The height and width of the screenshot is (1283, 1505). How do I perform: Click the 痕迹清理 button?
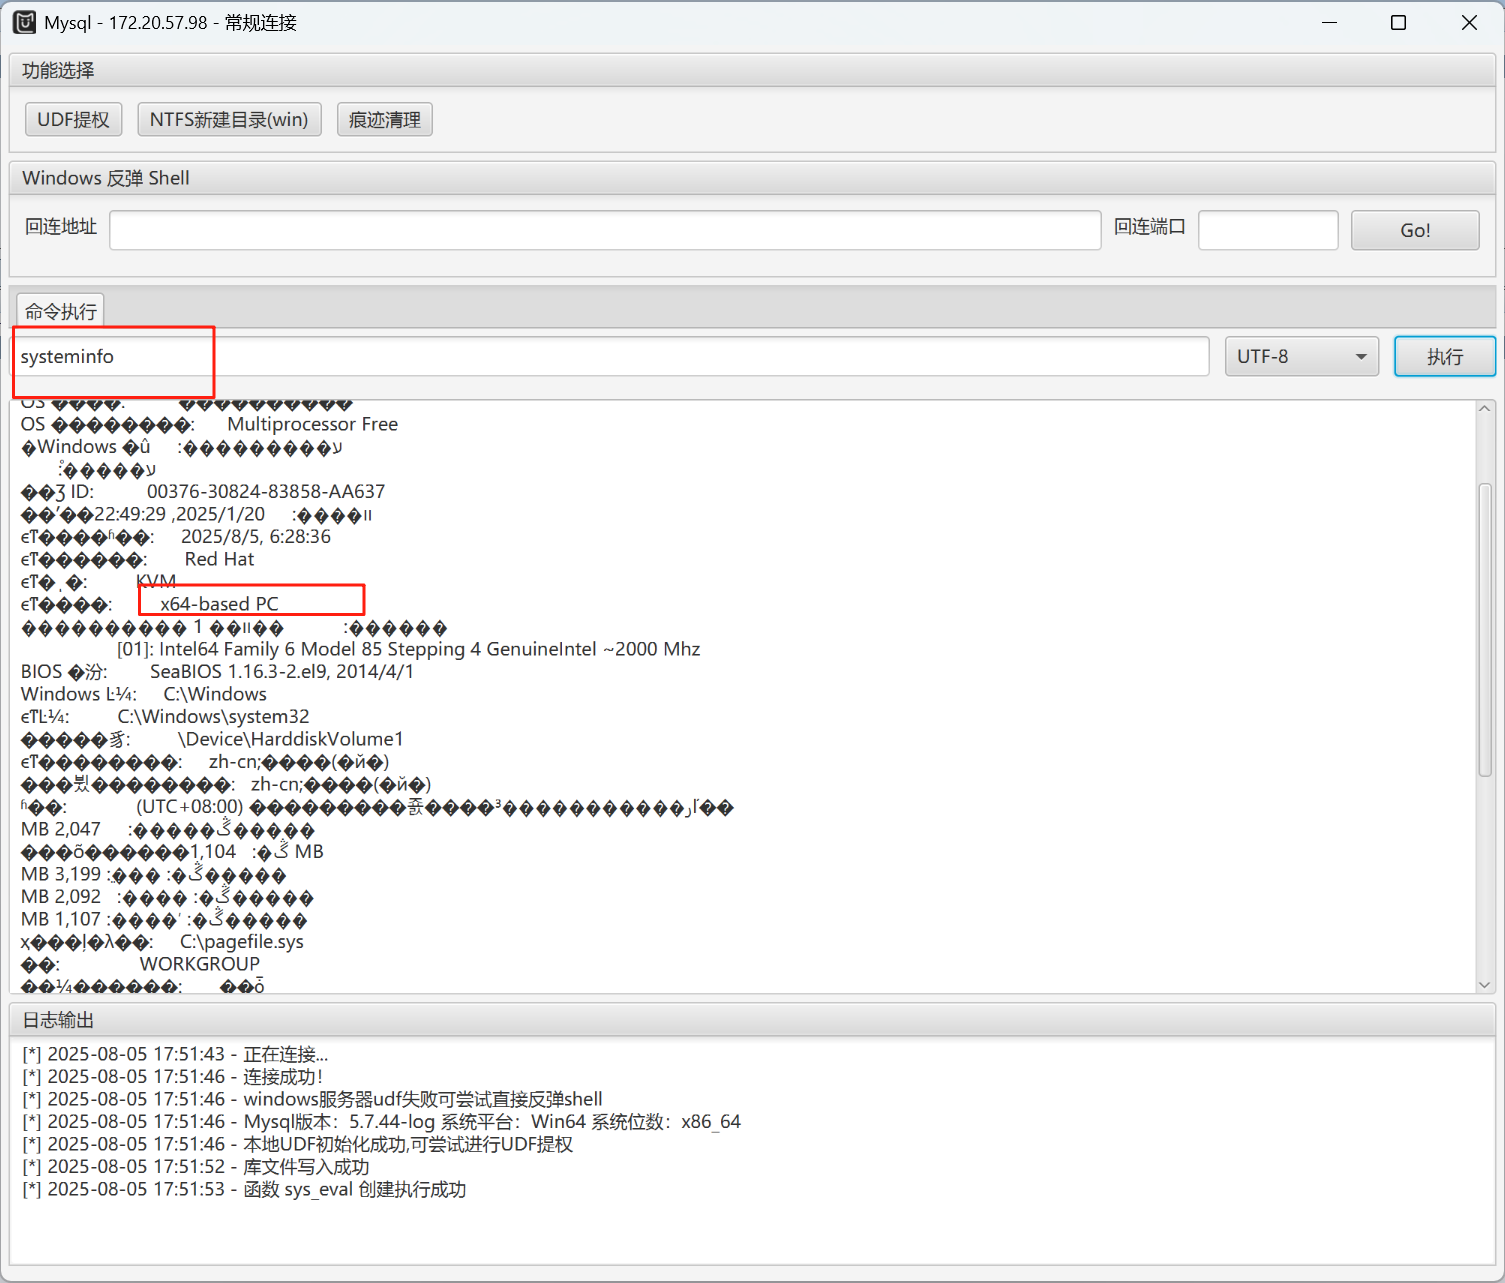(385, 119)
